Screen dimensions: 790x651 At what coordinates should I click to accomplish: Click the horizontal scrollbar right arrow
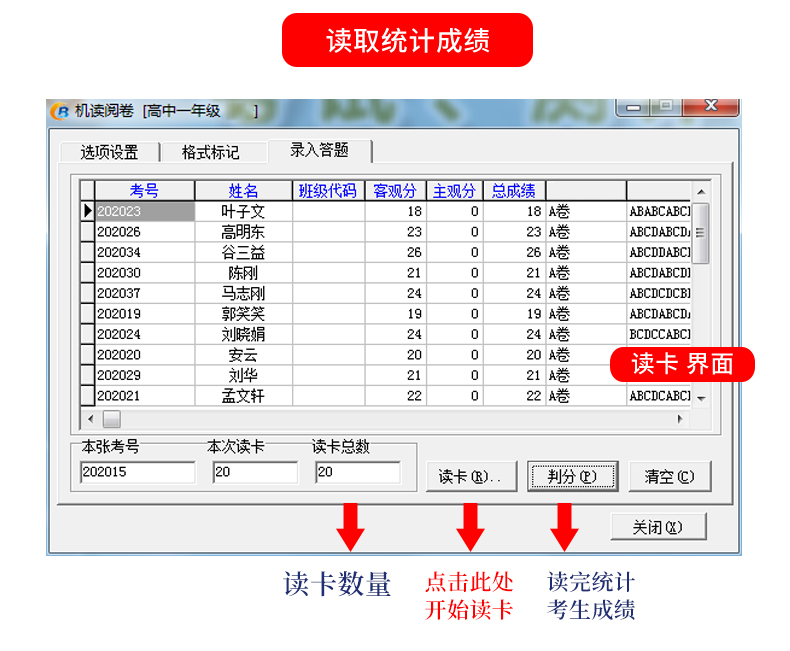click(x=682, y=419)
